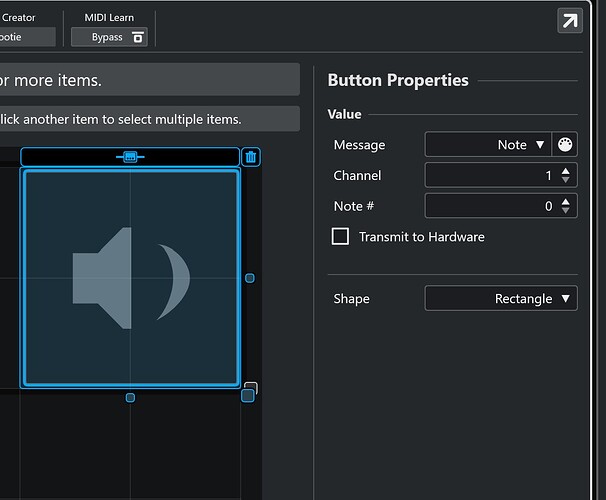Click the Button Properties heading

pyautogui.click(x=398, y=80)
